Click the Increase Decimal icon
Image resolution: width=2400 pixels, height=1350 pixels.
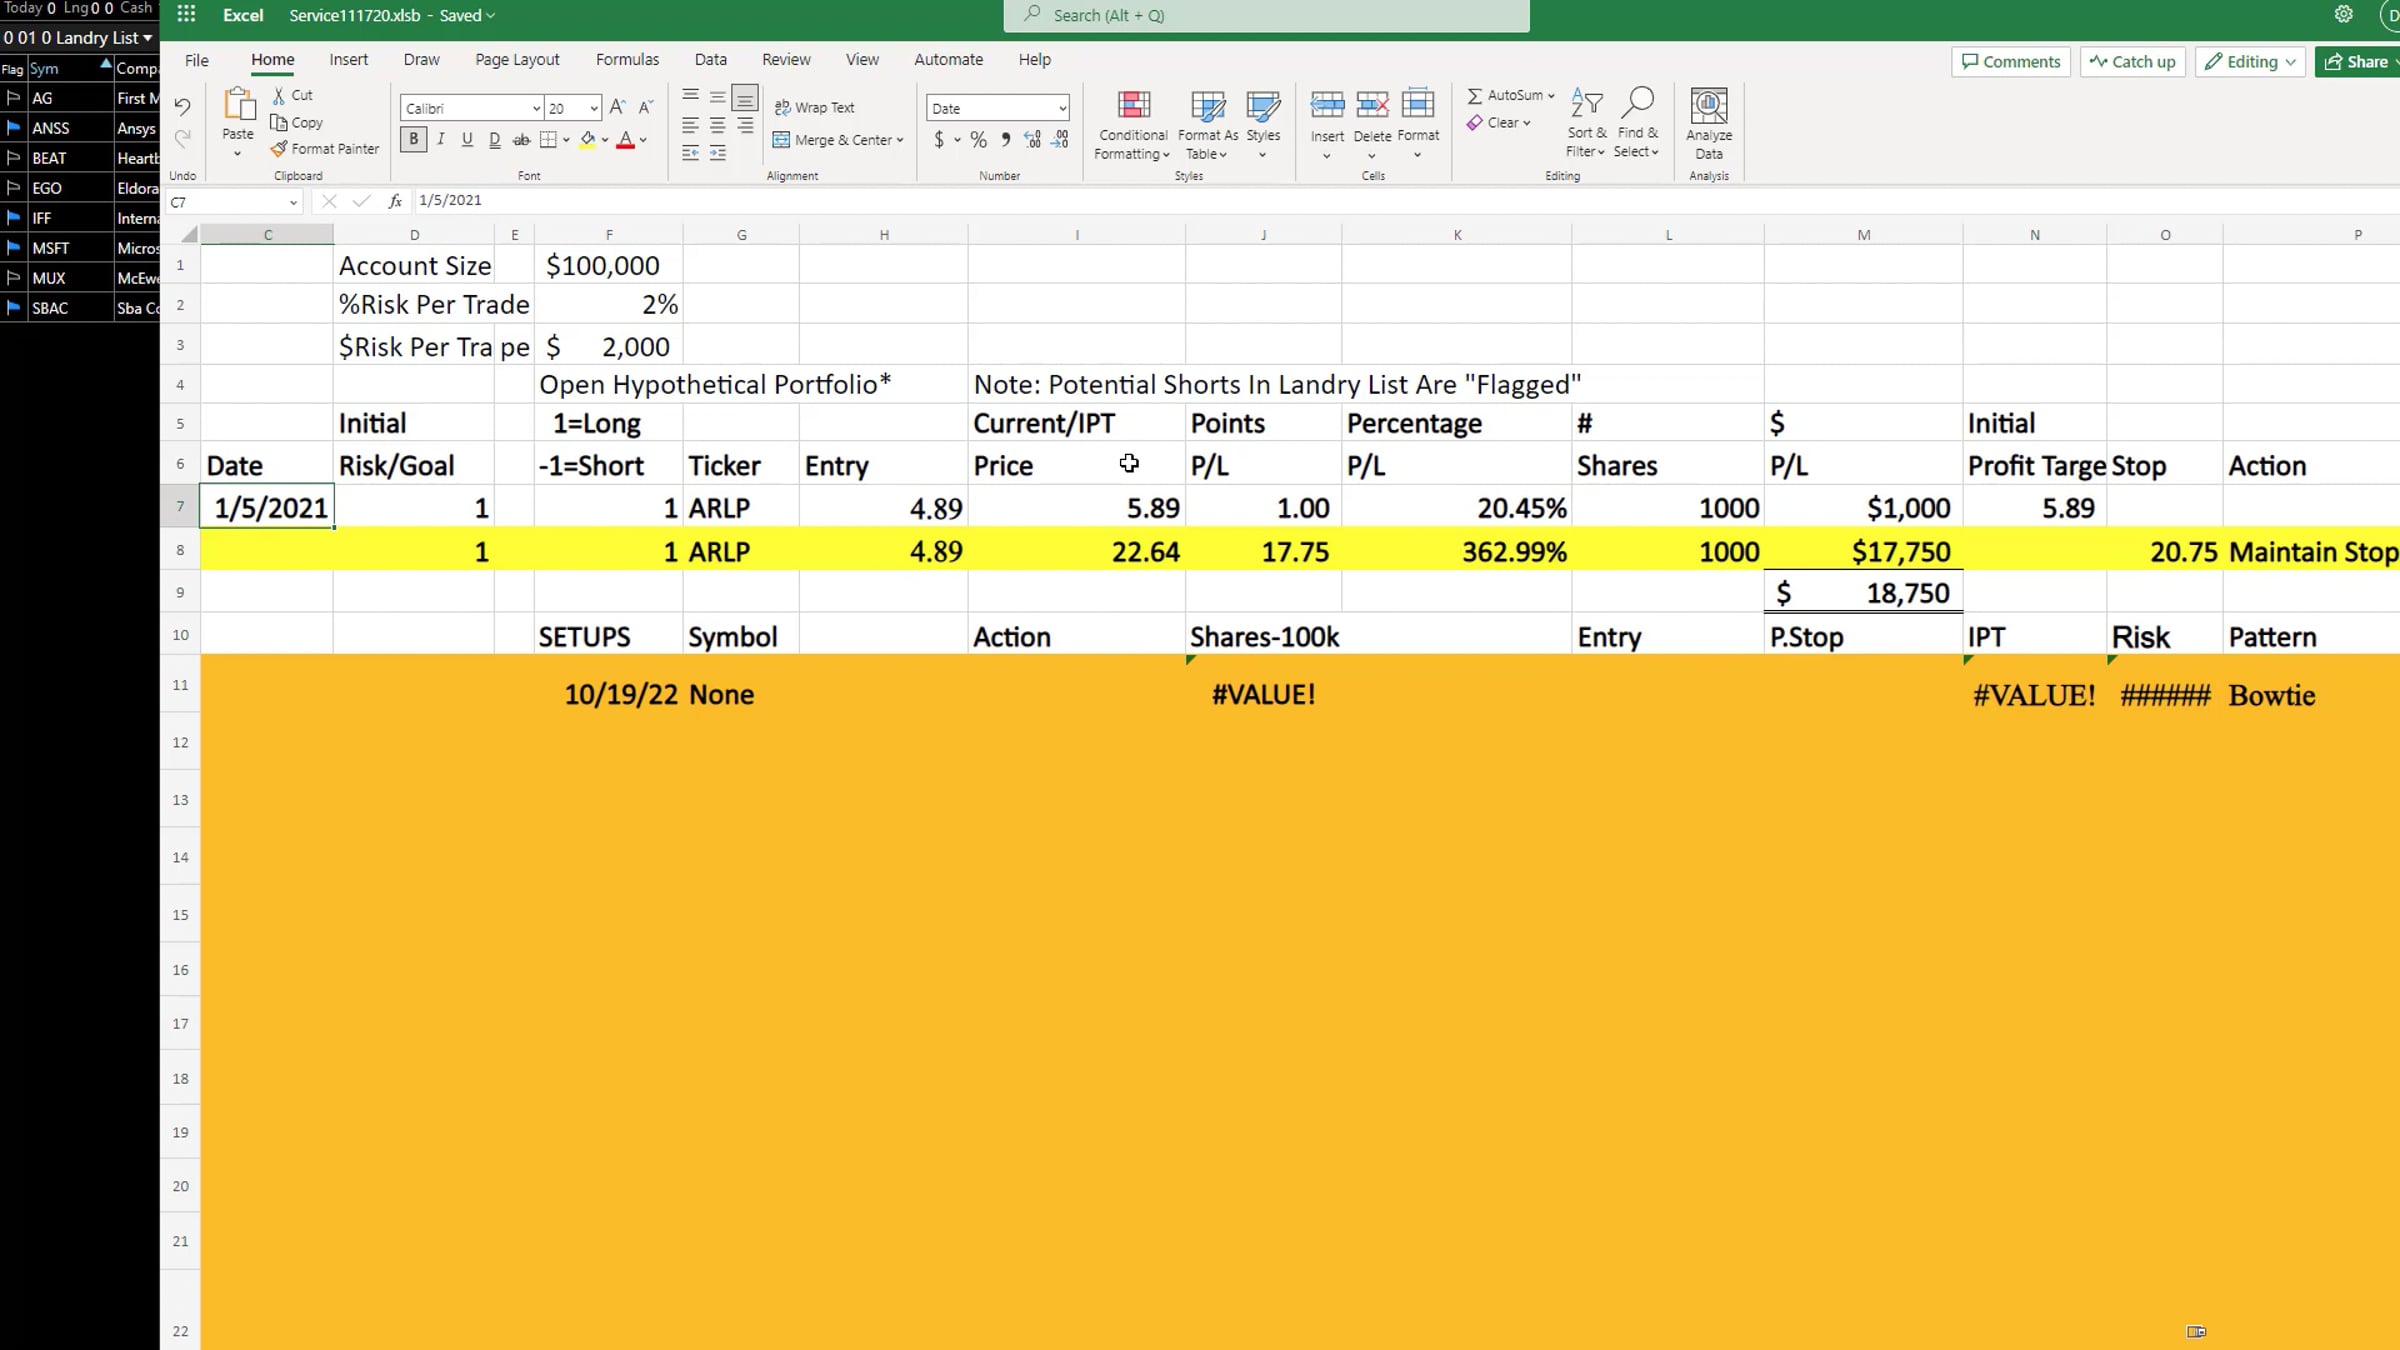point(1033,140)
